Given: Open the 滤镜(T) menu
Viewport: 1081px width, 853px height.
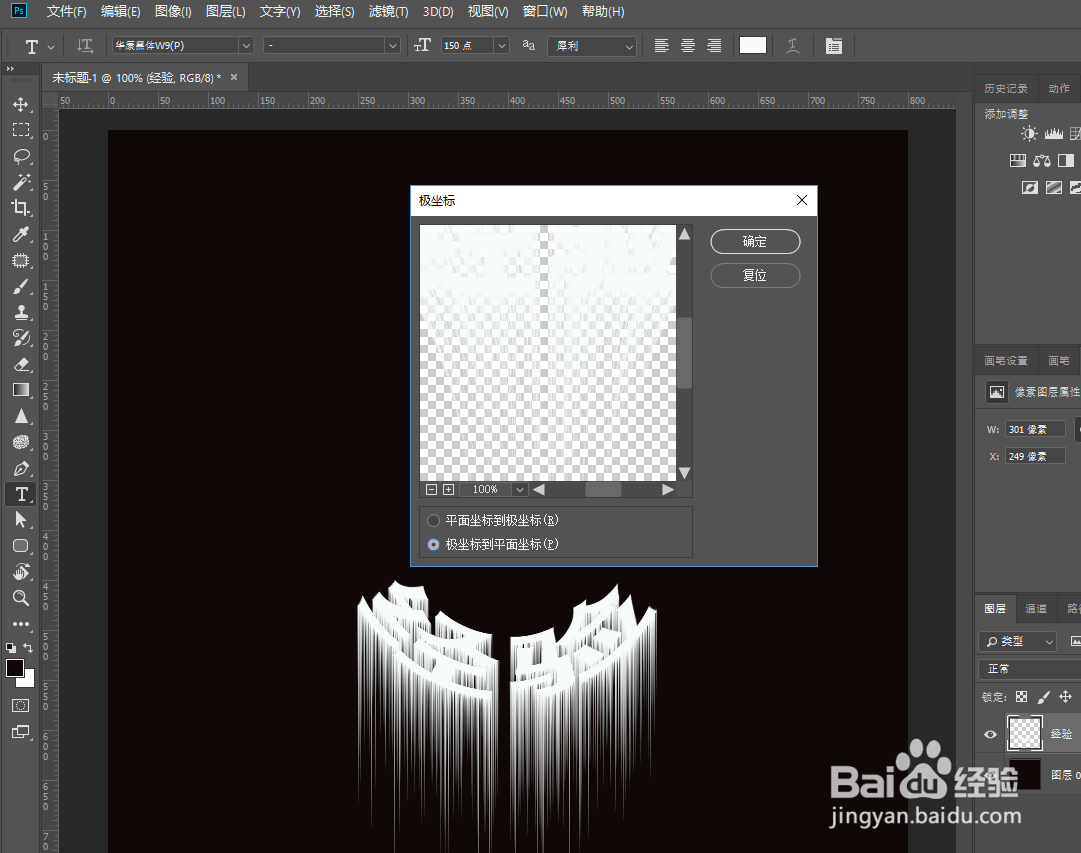Looking at the screenshot, I should tap(388, 12).
